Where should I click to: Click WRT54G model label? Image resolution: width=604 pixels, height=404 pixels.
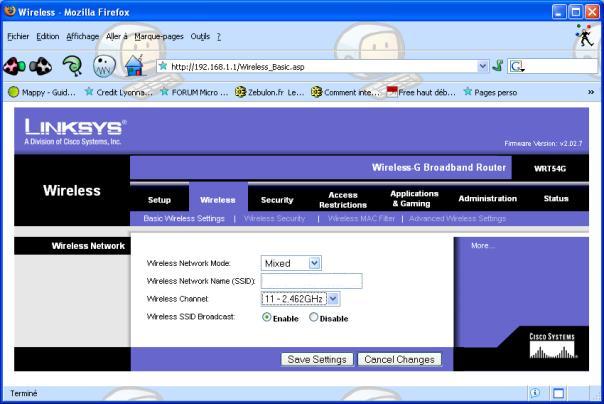[550, 168]
